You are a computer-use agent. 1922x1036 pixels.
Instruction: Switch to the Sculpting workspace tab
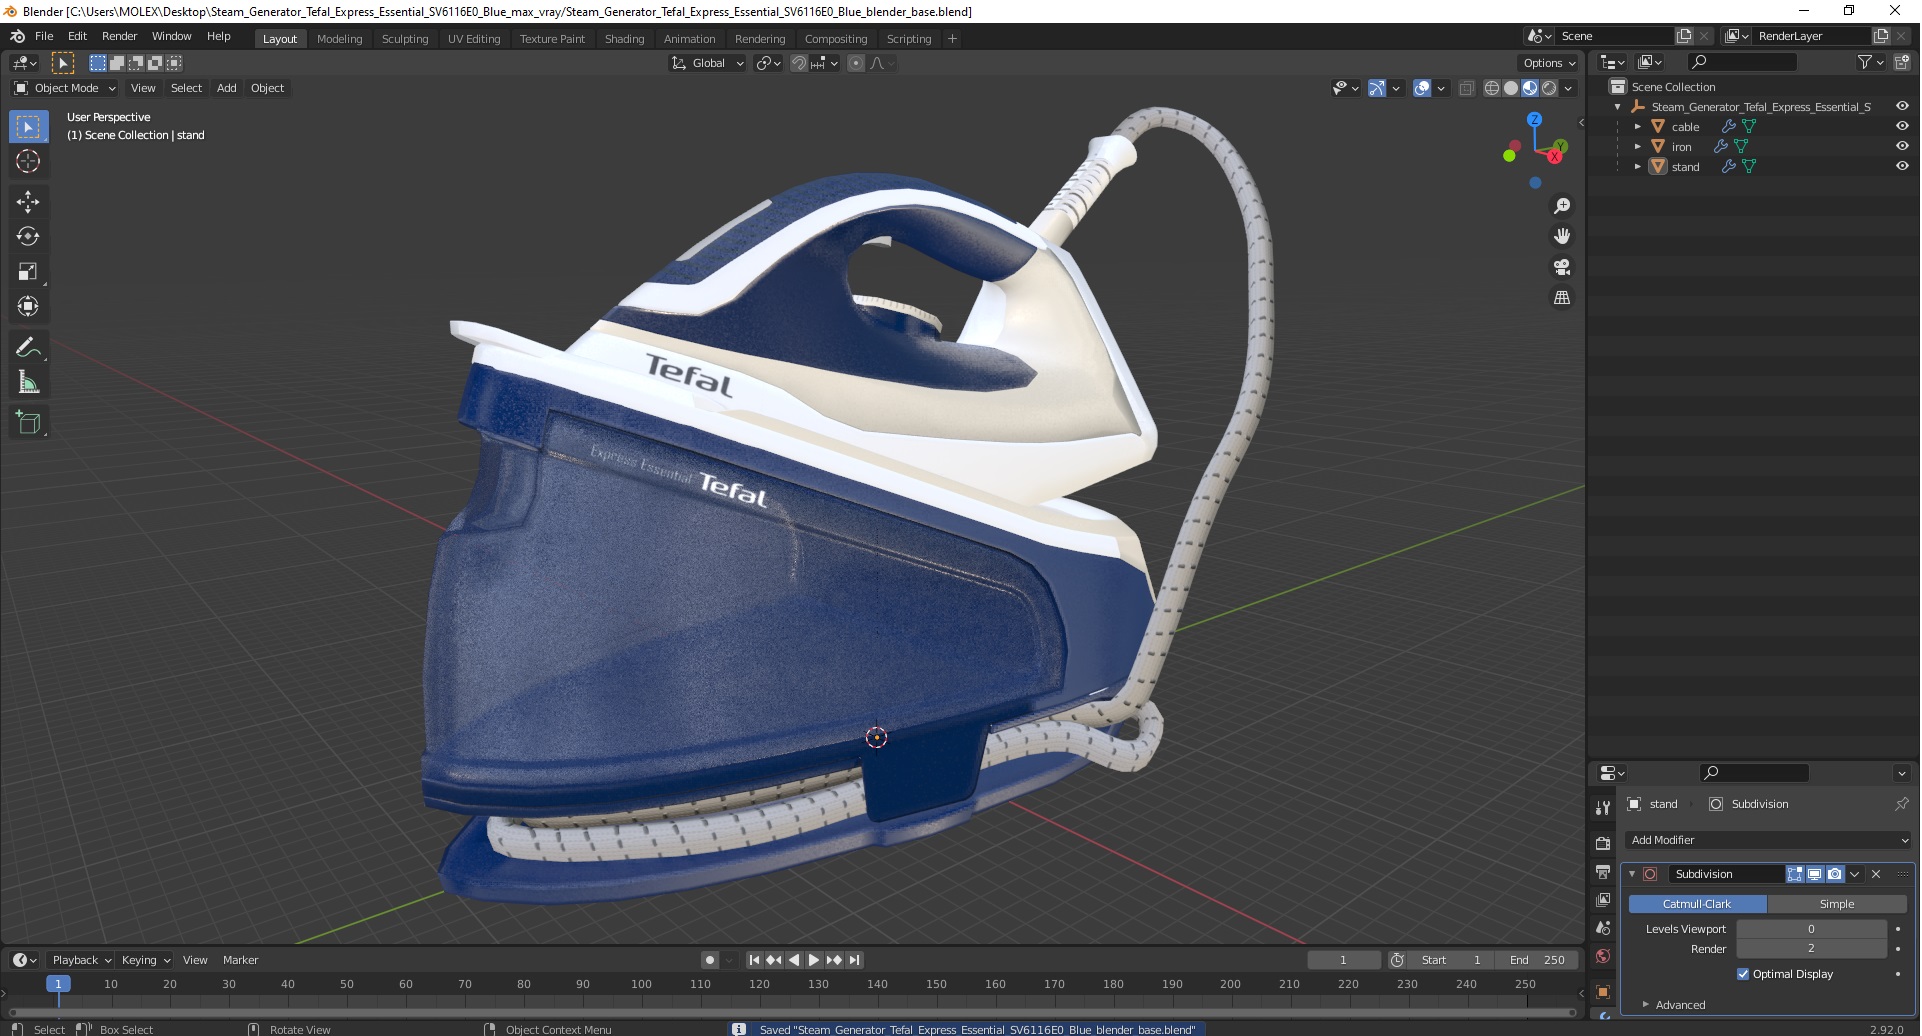pos(405,39)
